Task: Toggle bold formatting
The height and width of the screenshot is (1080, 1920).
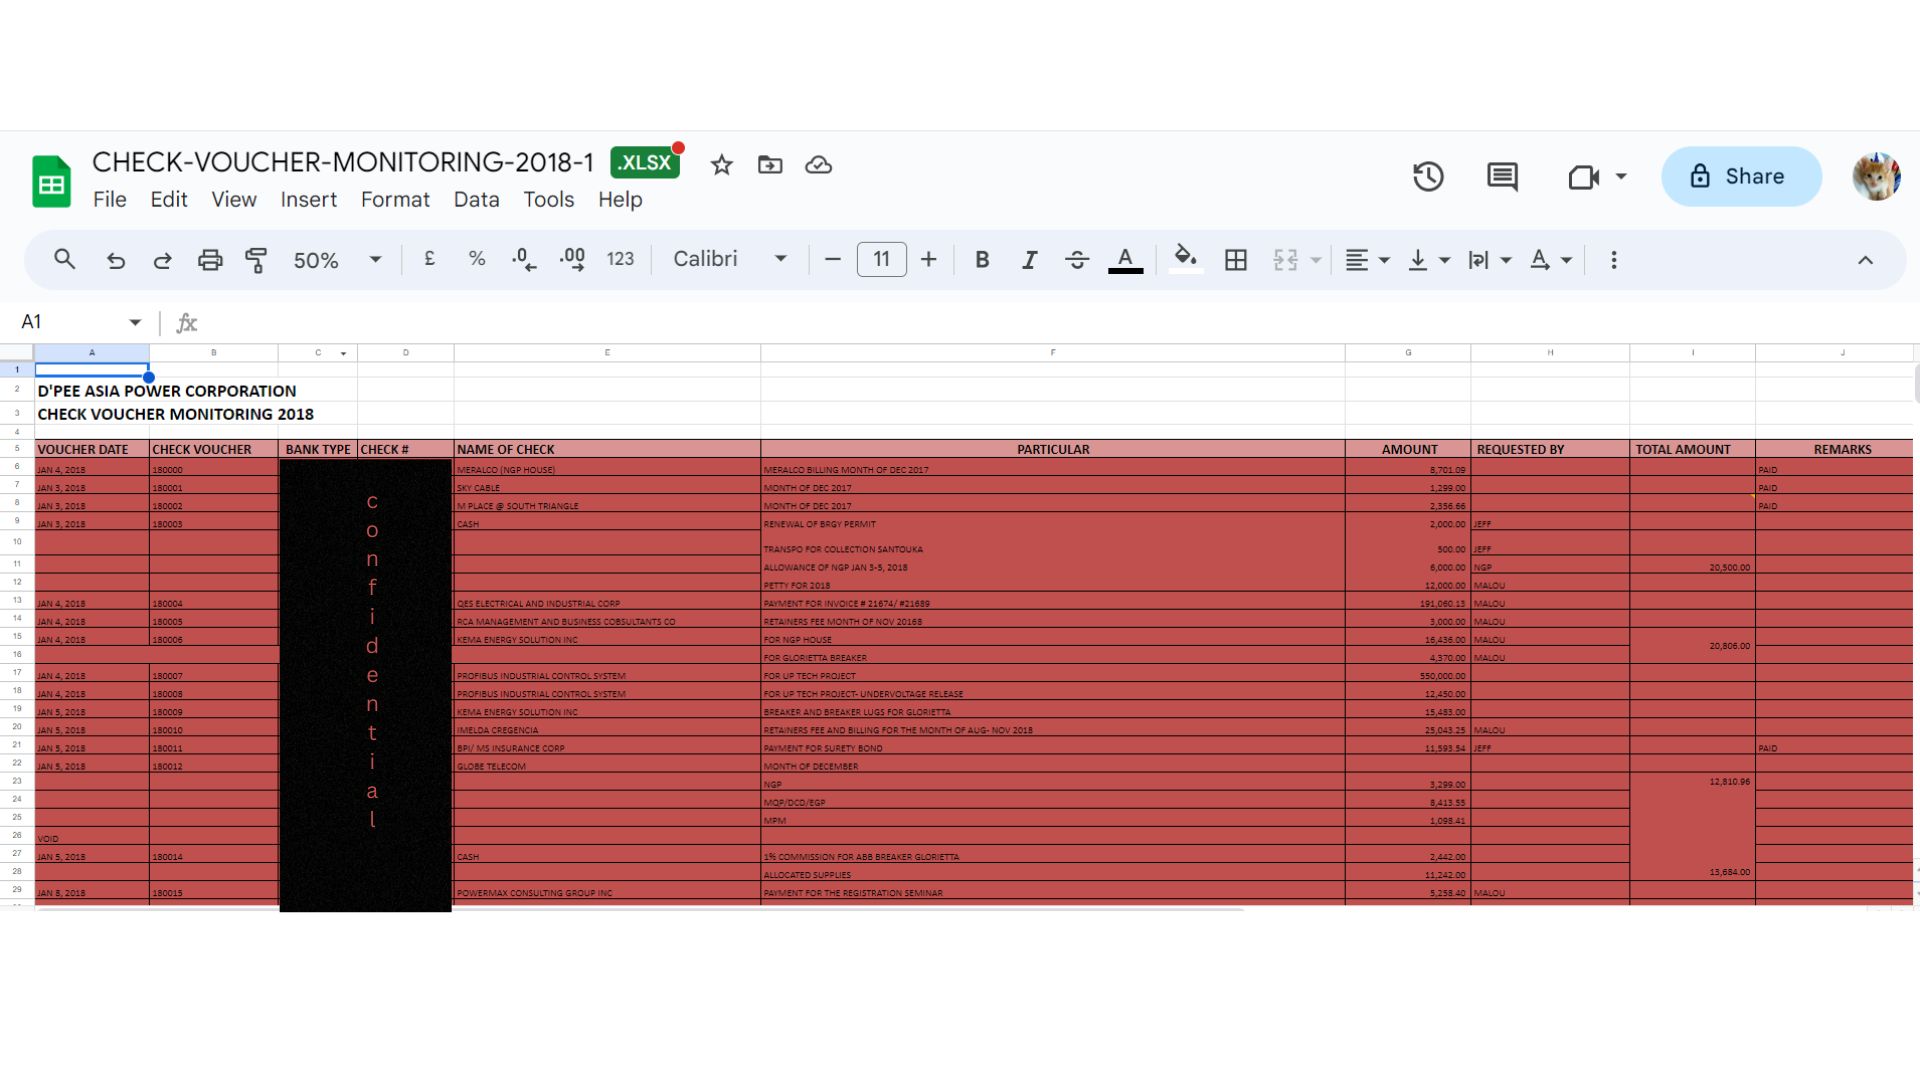Action: [982, 260]
